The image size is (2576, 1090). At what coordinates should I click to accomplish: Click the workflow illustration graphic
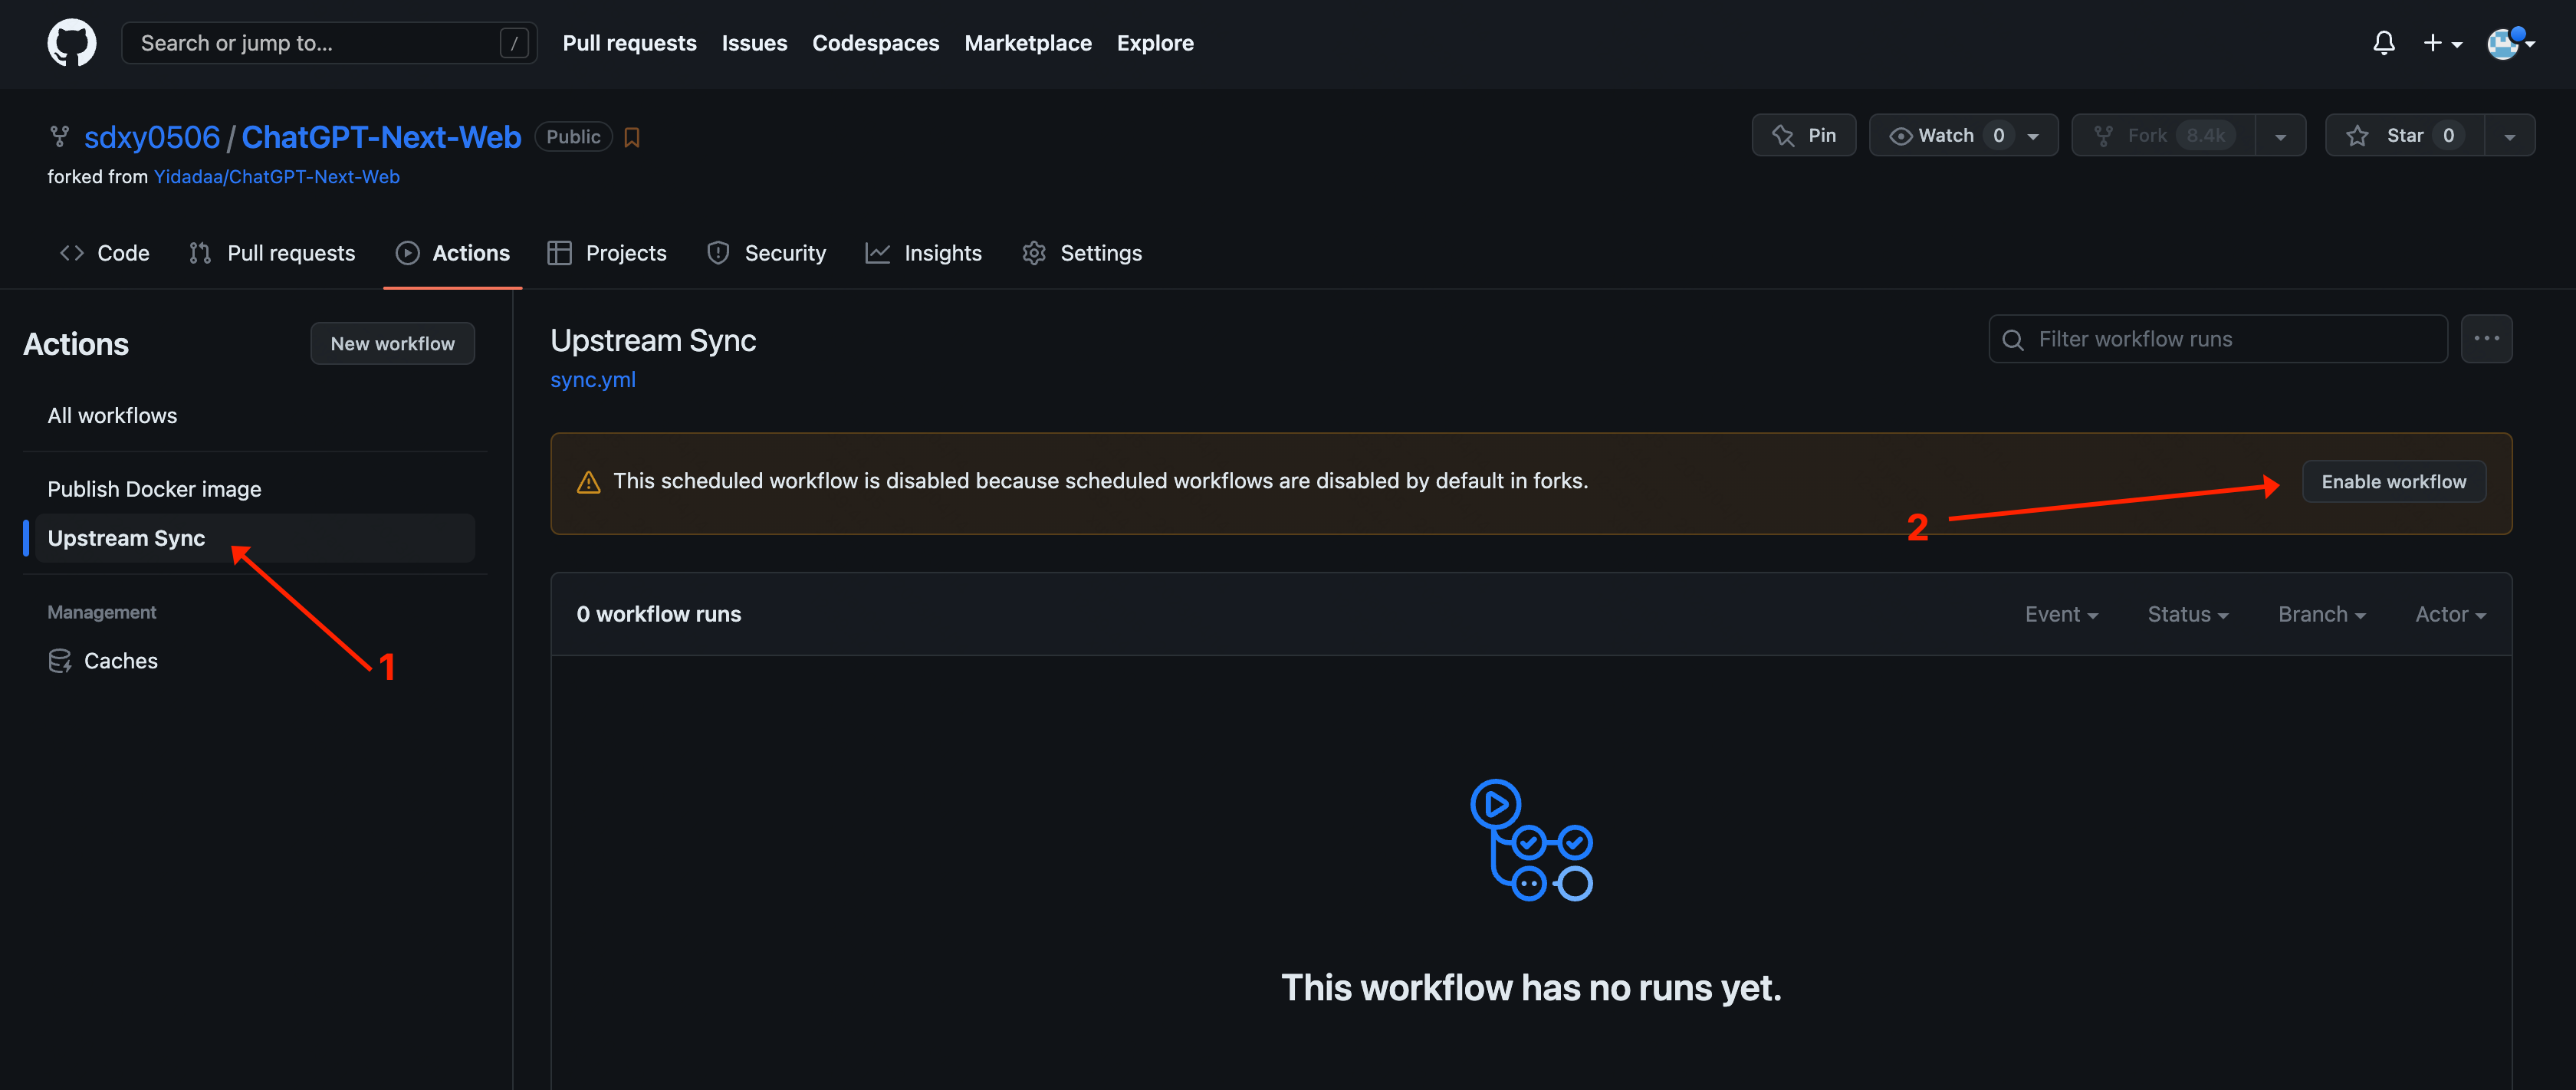[1531, 840]
